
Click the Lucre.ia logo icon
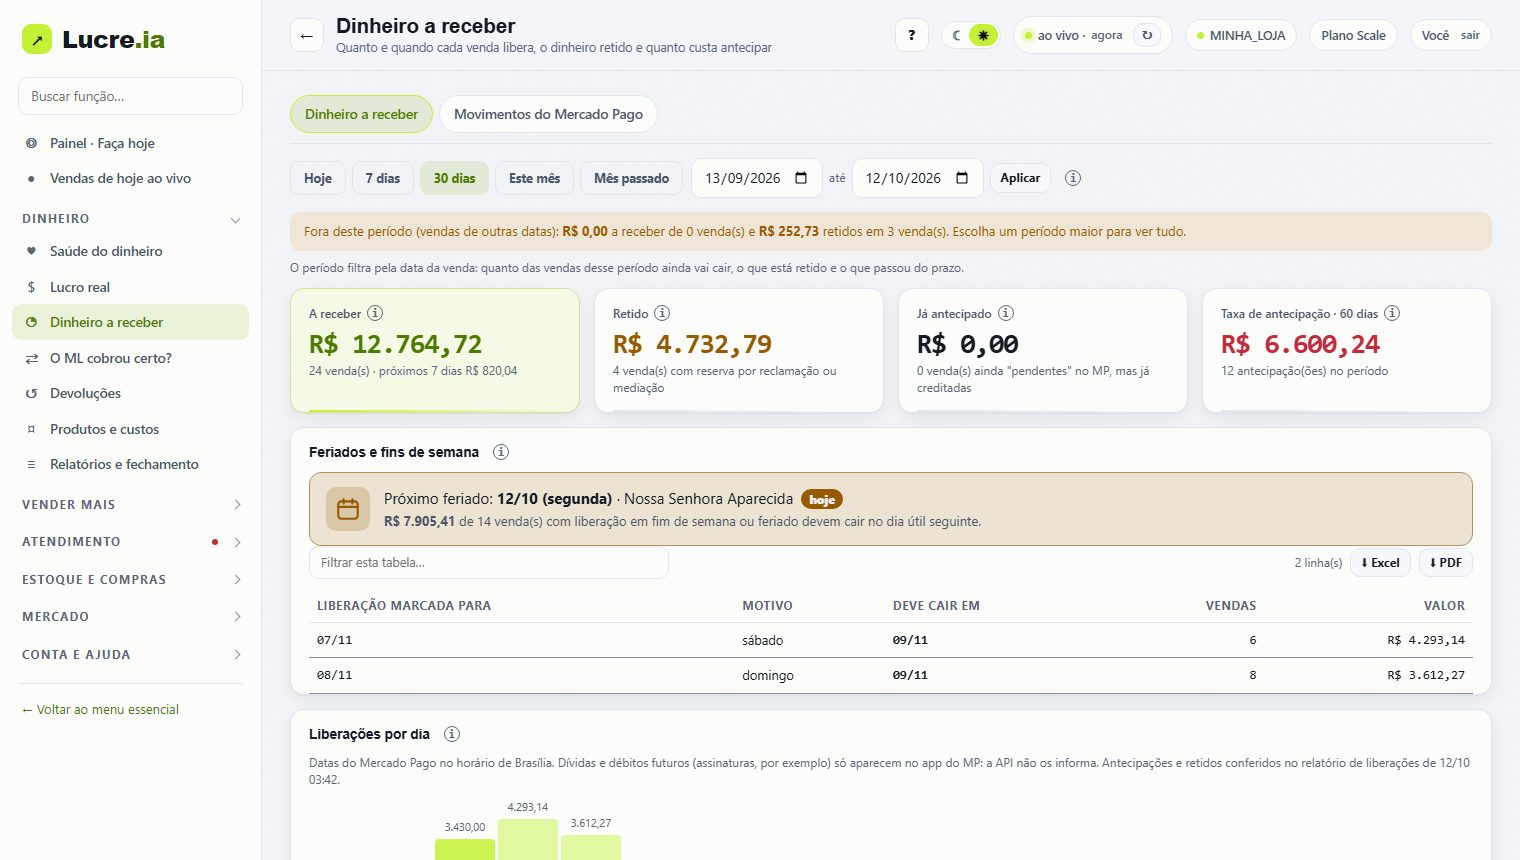[x=37, y=39]
